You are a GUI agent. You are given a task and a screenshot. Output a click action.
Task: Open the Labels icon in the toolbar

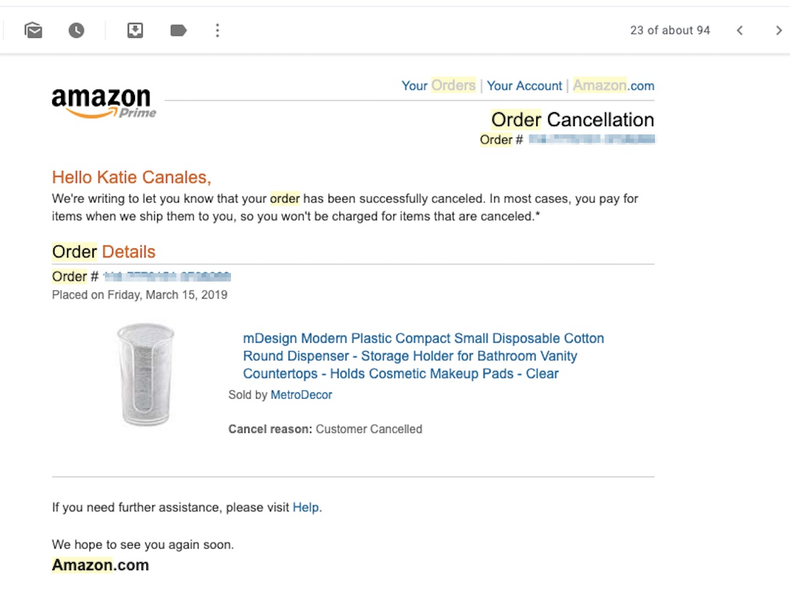[x=178, y=31]
